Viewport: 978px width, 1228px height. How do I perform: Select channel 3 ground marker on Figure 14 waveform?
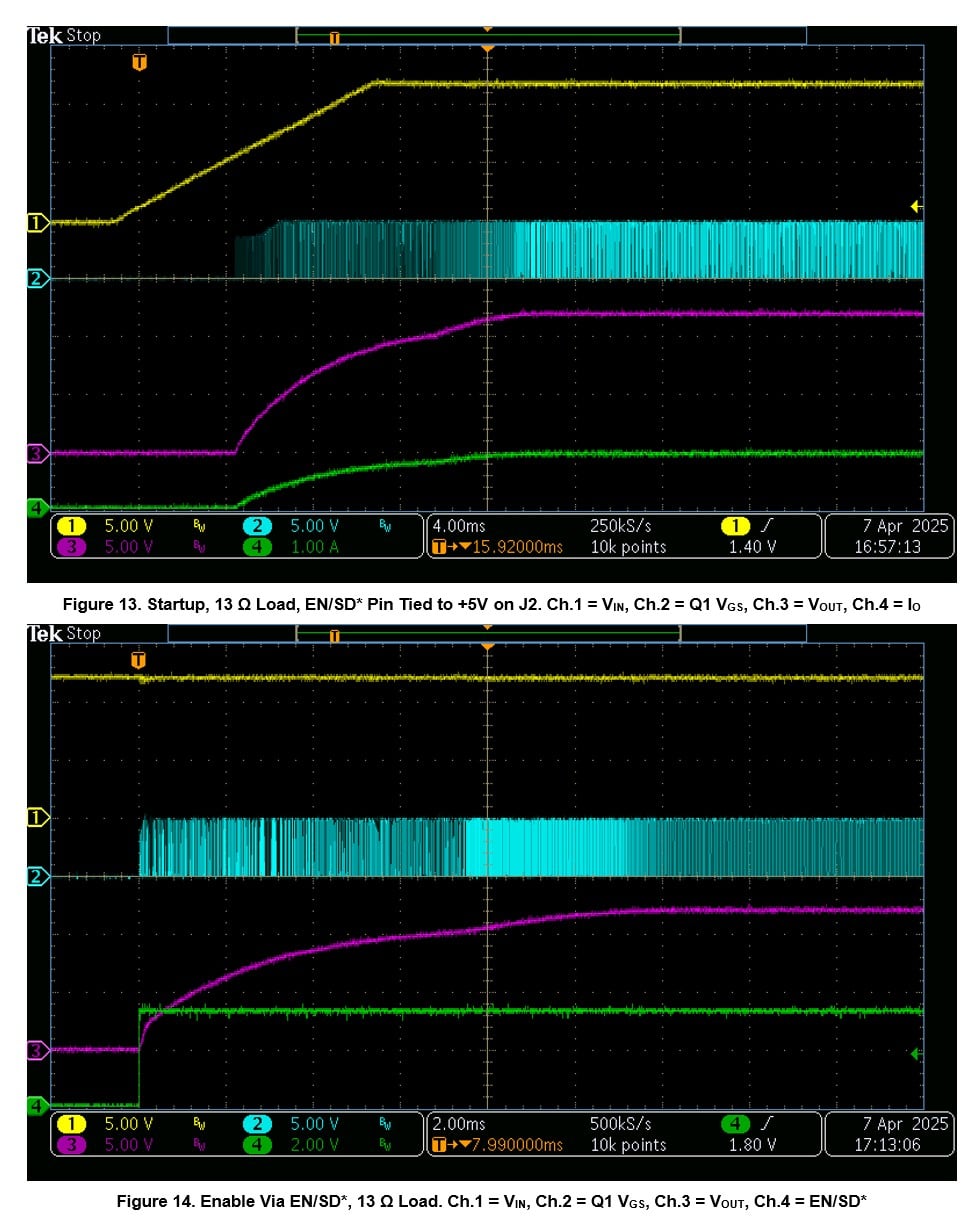coord(37,1050)
